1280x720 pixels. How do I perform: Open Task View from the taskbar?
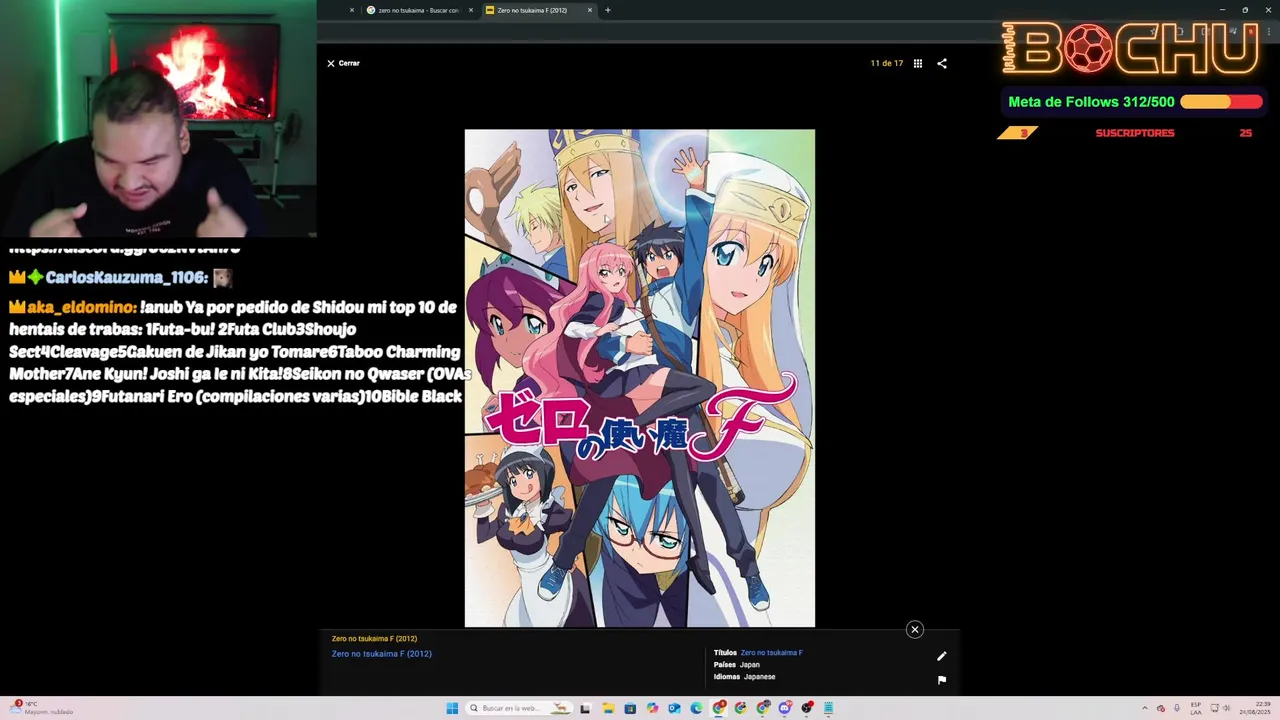(x=585, y=709)
